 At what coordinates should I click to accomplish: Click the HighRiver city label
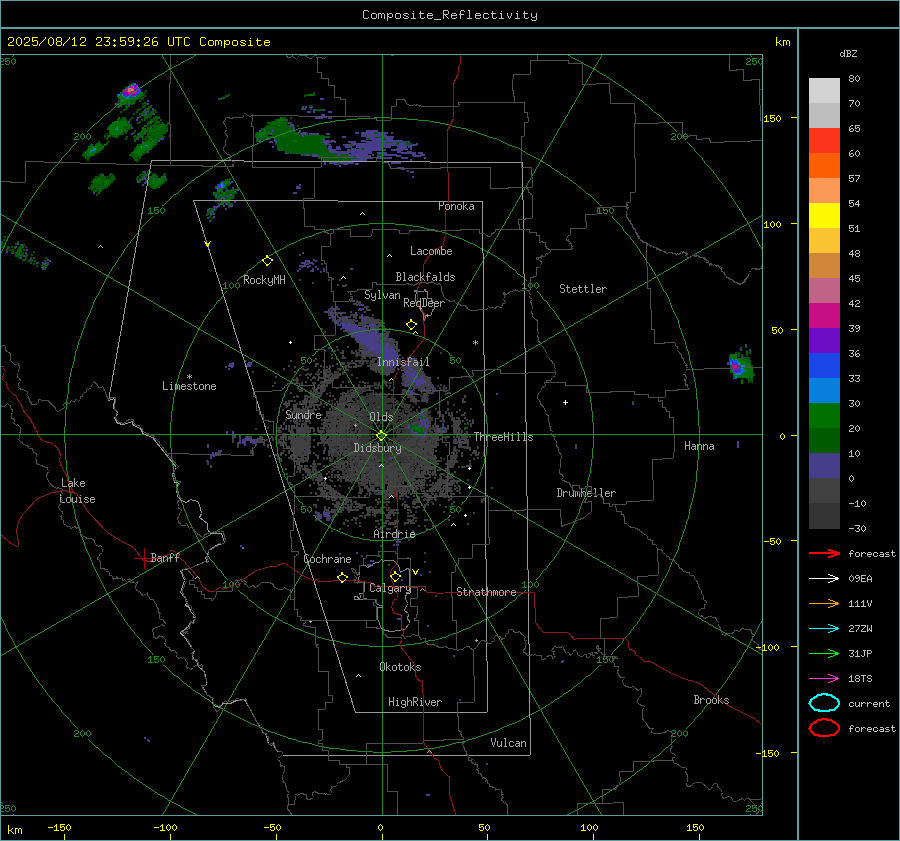415,702
